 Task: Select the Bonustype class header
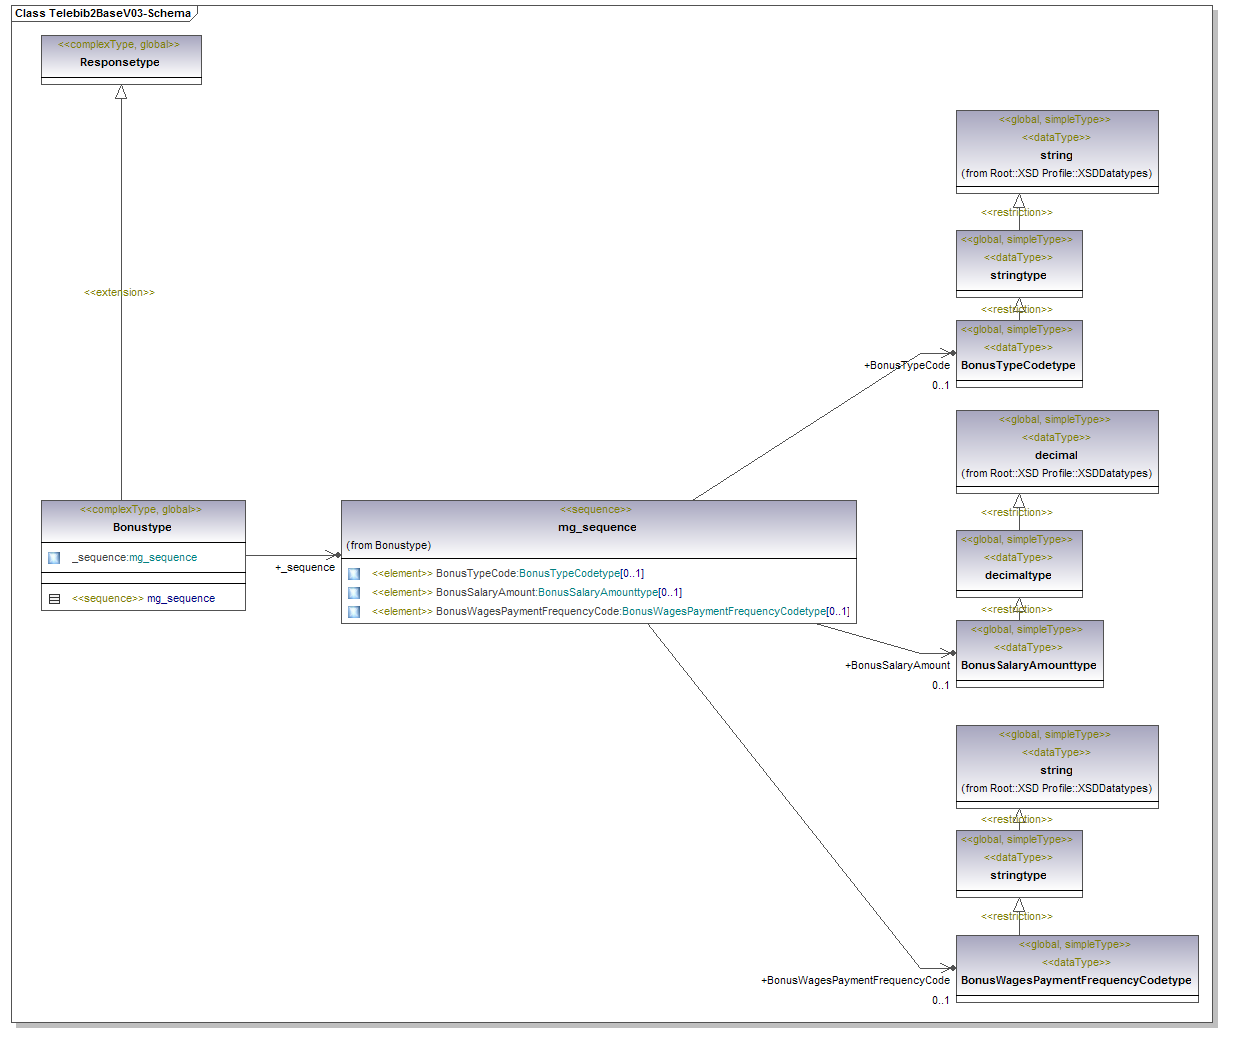[x=143, y=520]
